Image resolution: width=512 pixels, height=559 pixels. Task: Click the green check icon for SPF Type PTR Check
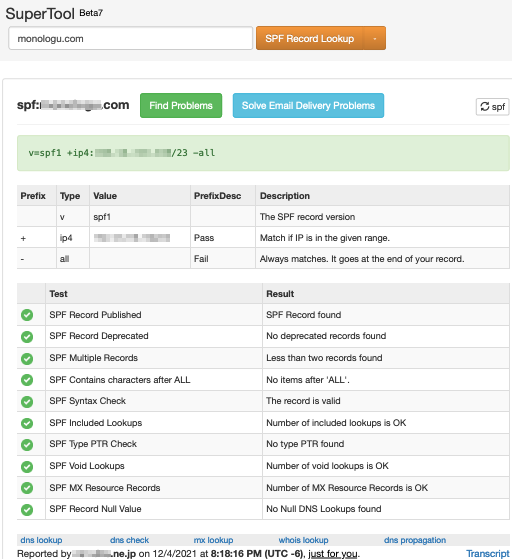point(27,445)
